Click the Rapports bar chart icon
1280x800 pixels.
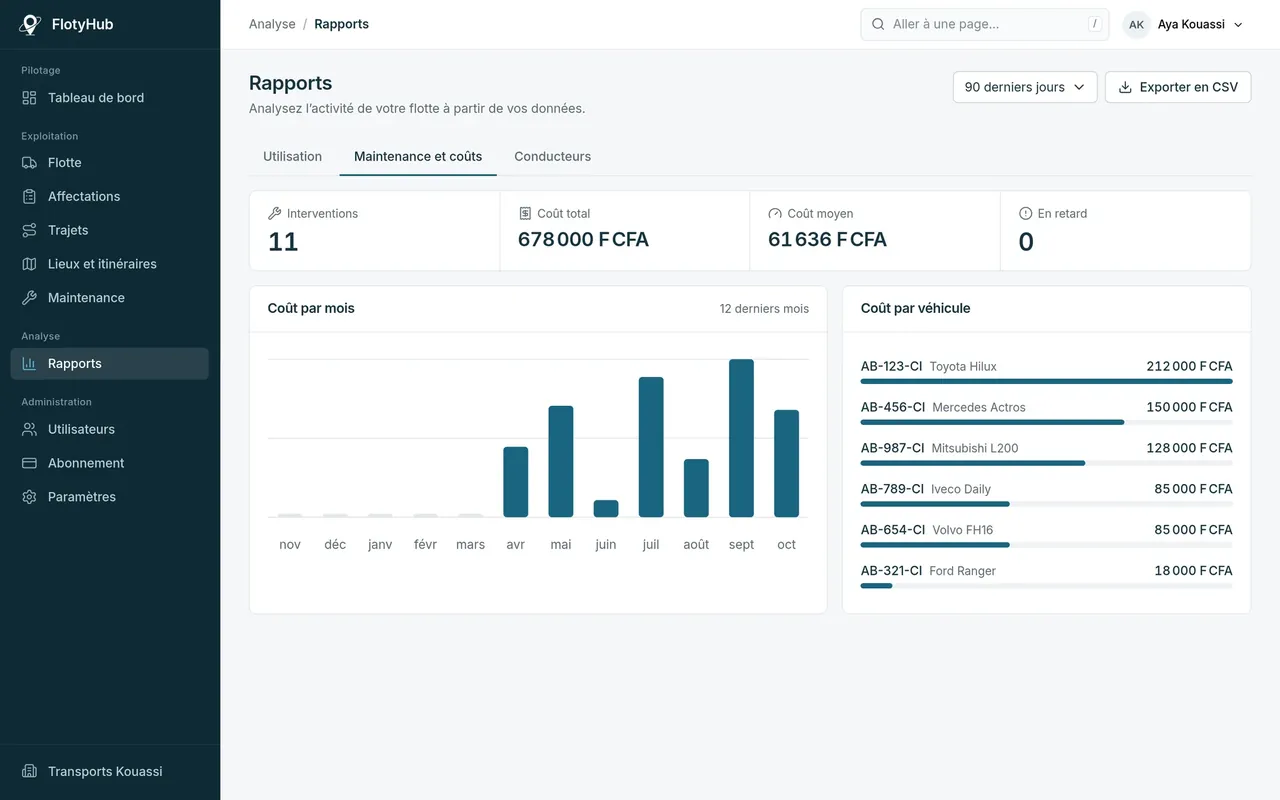pyautogui.click(x=29, y=364)
